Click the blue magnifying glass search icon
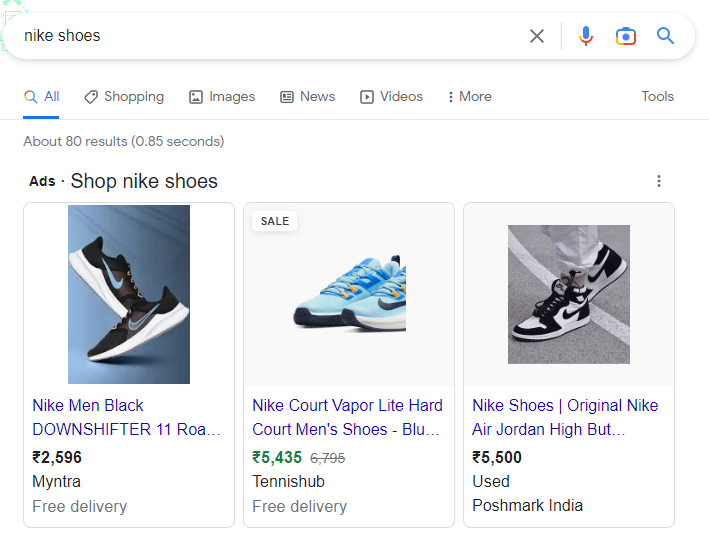709x539 pixels. click(x=665, y=35)
